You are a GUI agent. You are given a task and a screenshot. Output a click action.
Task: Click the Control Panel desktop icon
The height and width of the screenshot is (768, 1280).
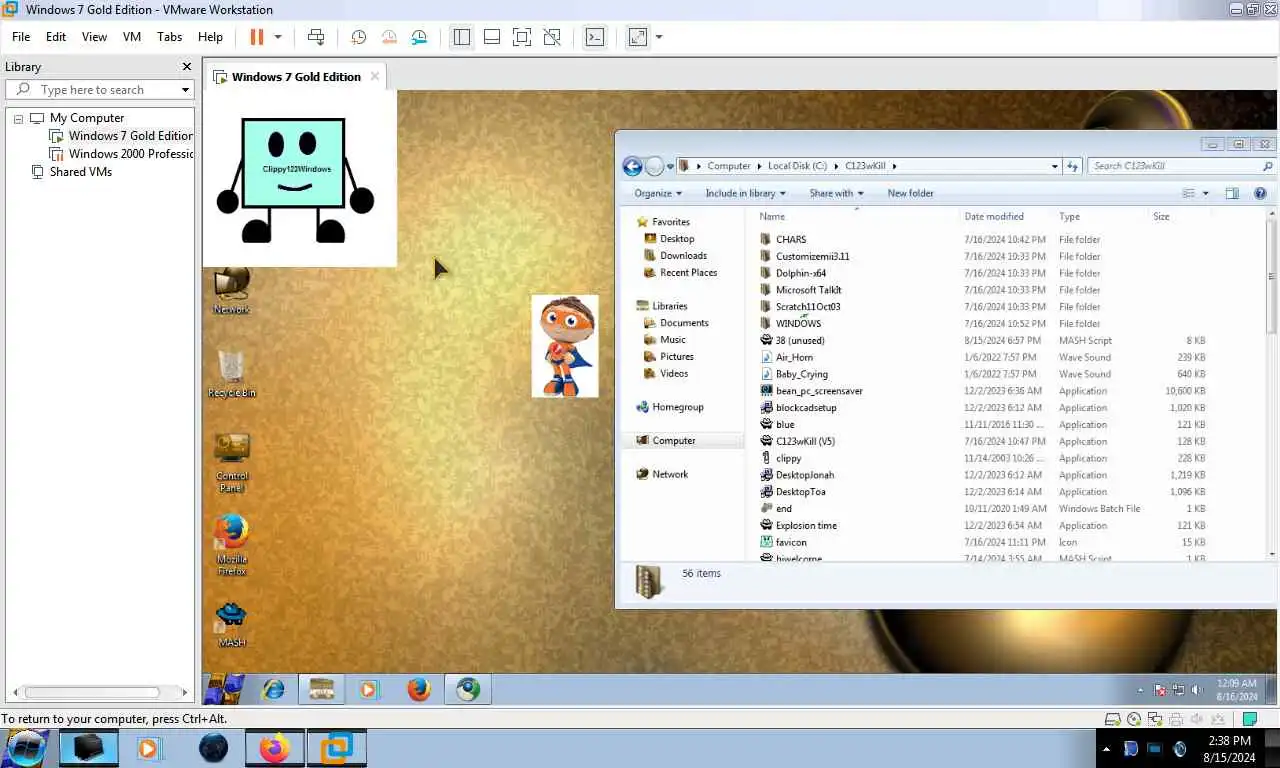coord(232,462)
